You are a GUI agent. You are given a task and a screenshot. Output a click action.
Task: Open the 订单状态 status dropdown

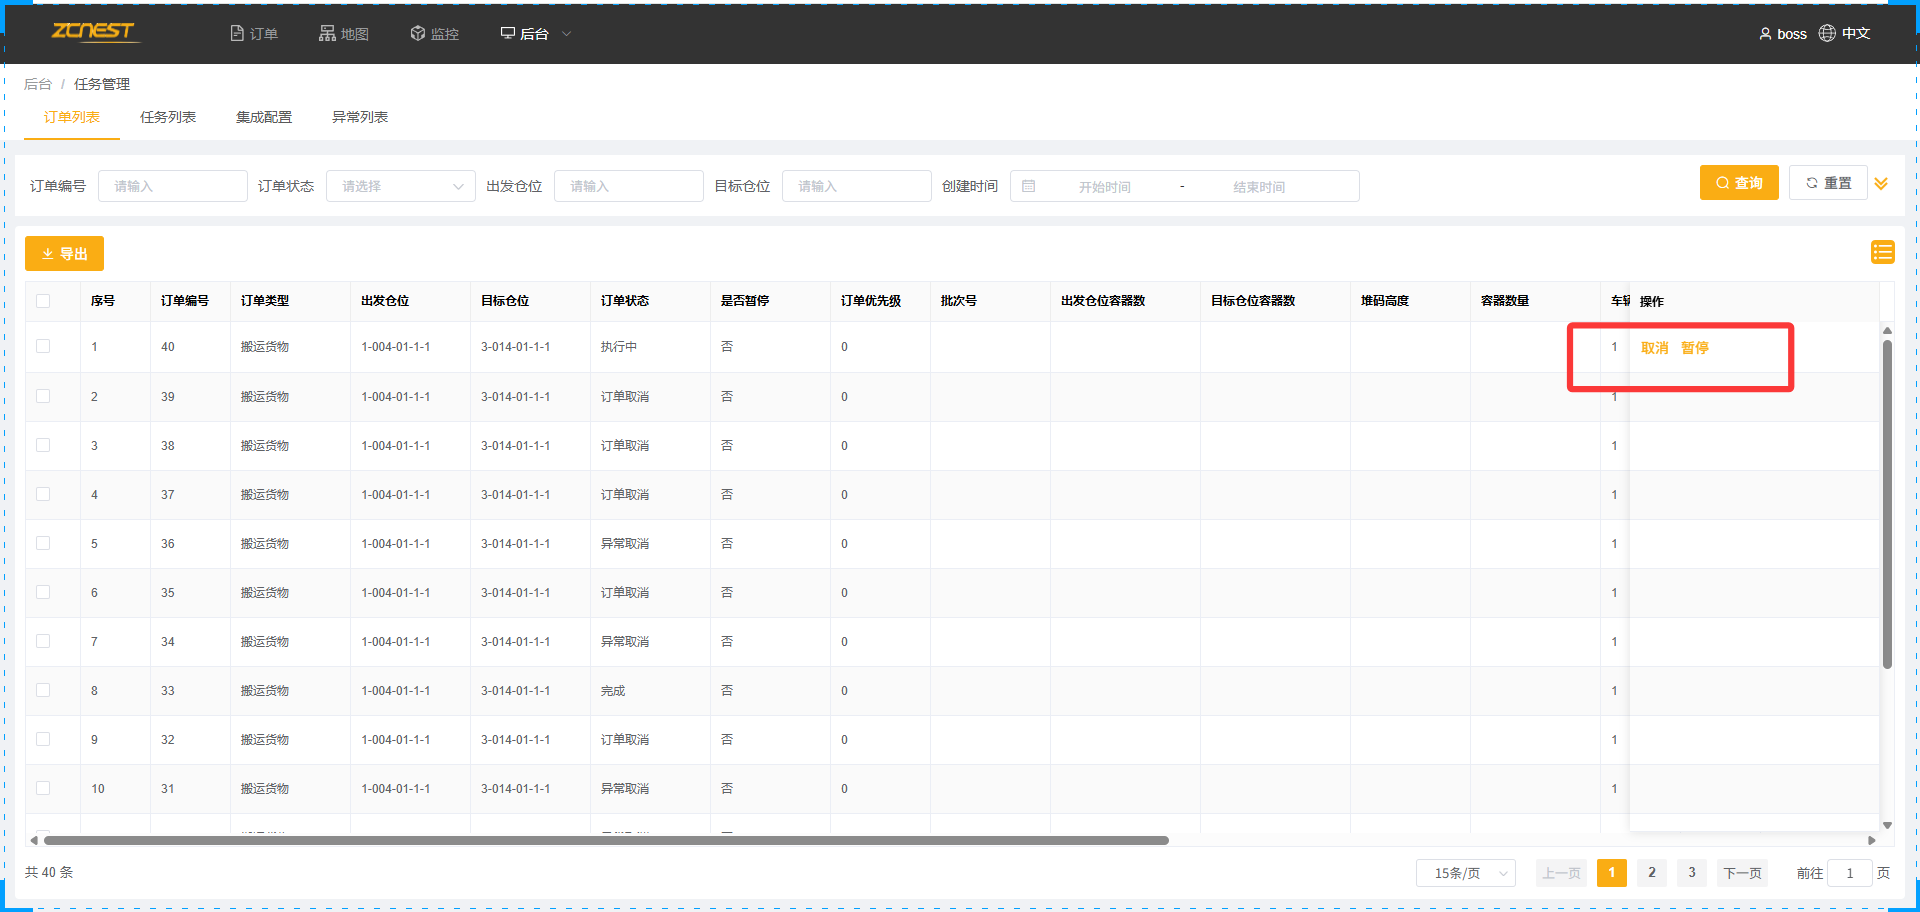pyautogui.click(x=400, y=186)
